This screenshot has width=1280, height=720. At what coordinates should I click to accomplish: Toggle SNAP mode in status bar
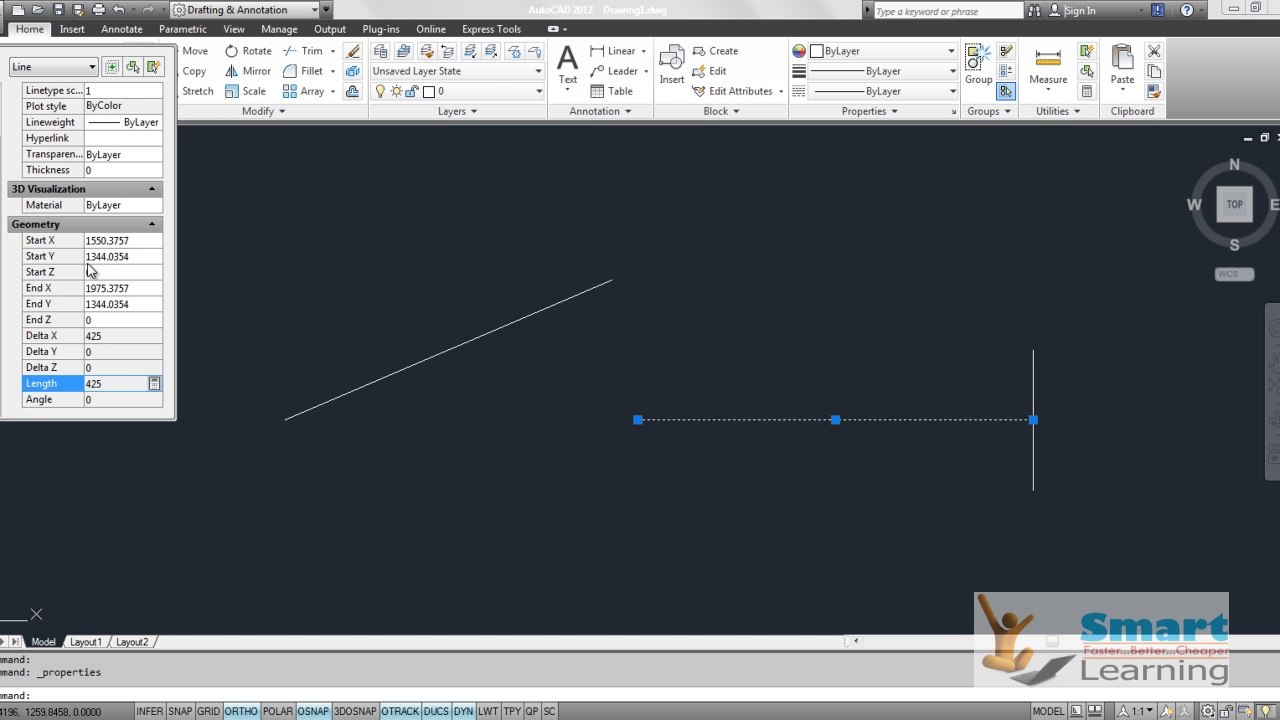180,711
